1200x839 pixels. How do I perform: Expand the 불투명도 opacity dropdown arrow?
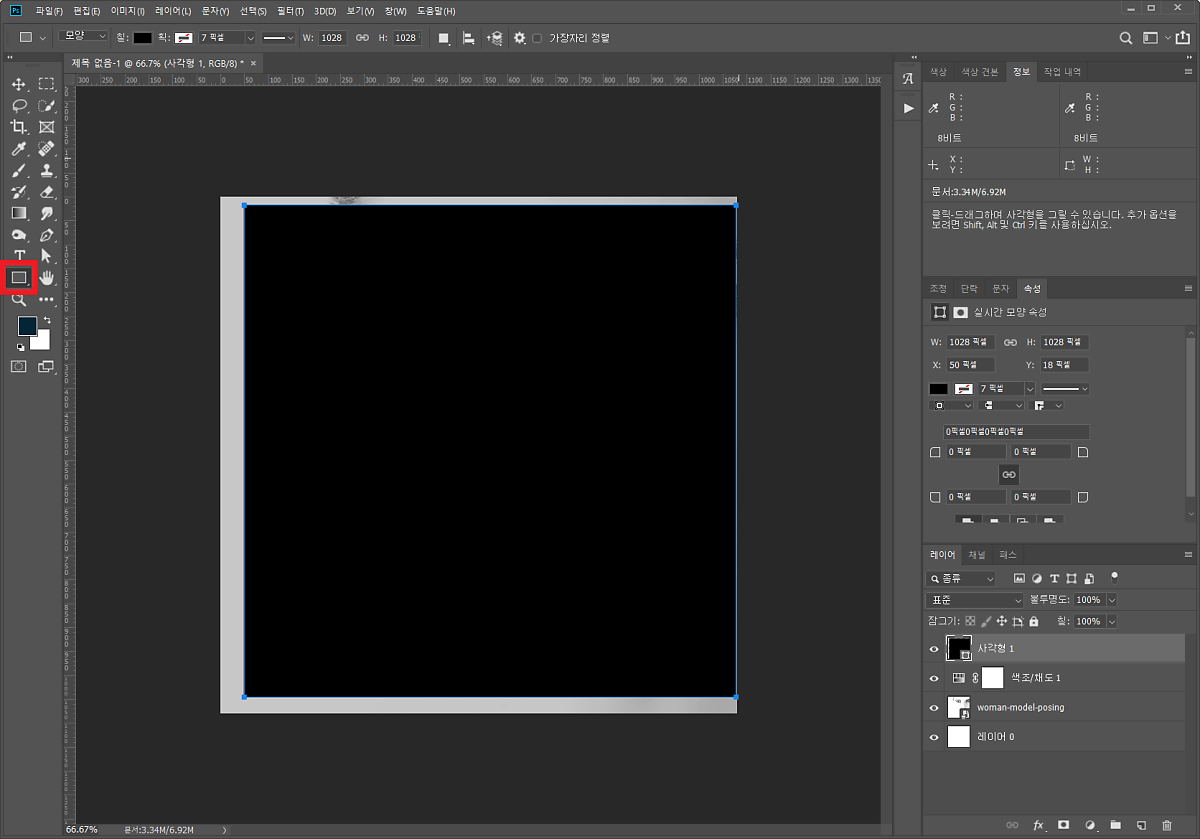1112,600
